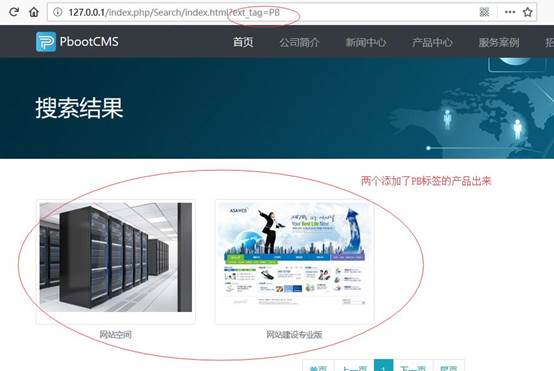554x371 pixels.
Task: Click the 网站空间 product title
Action: [x=116, y=334]
